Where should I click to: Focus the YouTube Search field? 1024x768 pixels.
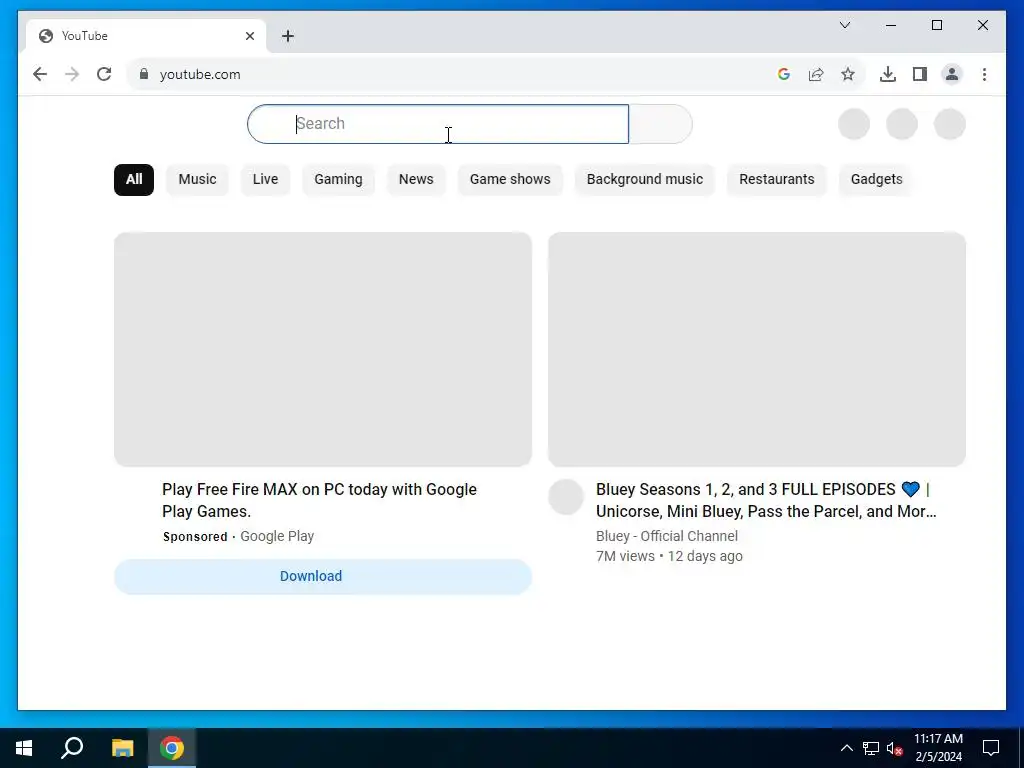coord(438,124)
